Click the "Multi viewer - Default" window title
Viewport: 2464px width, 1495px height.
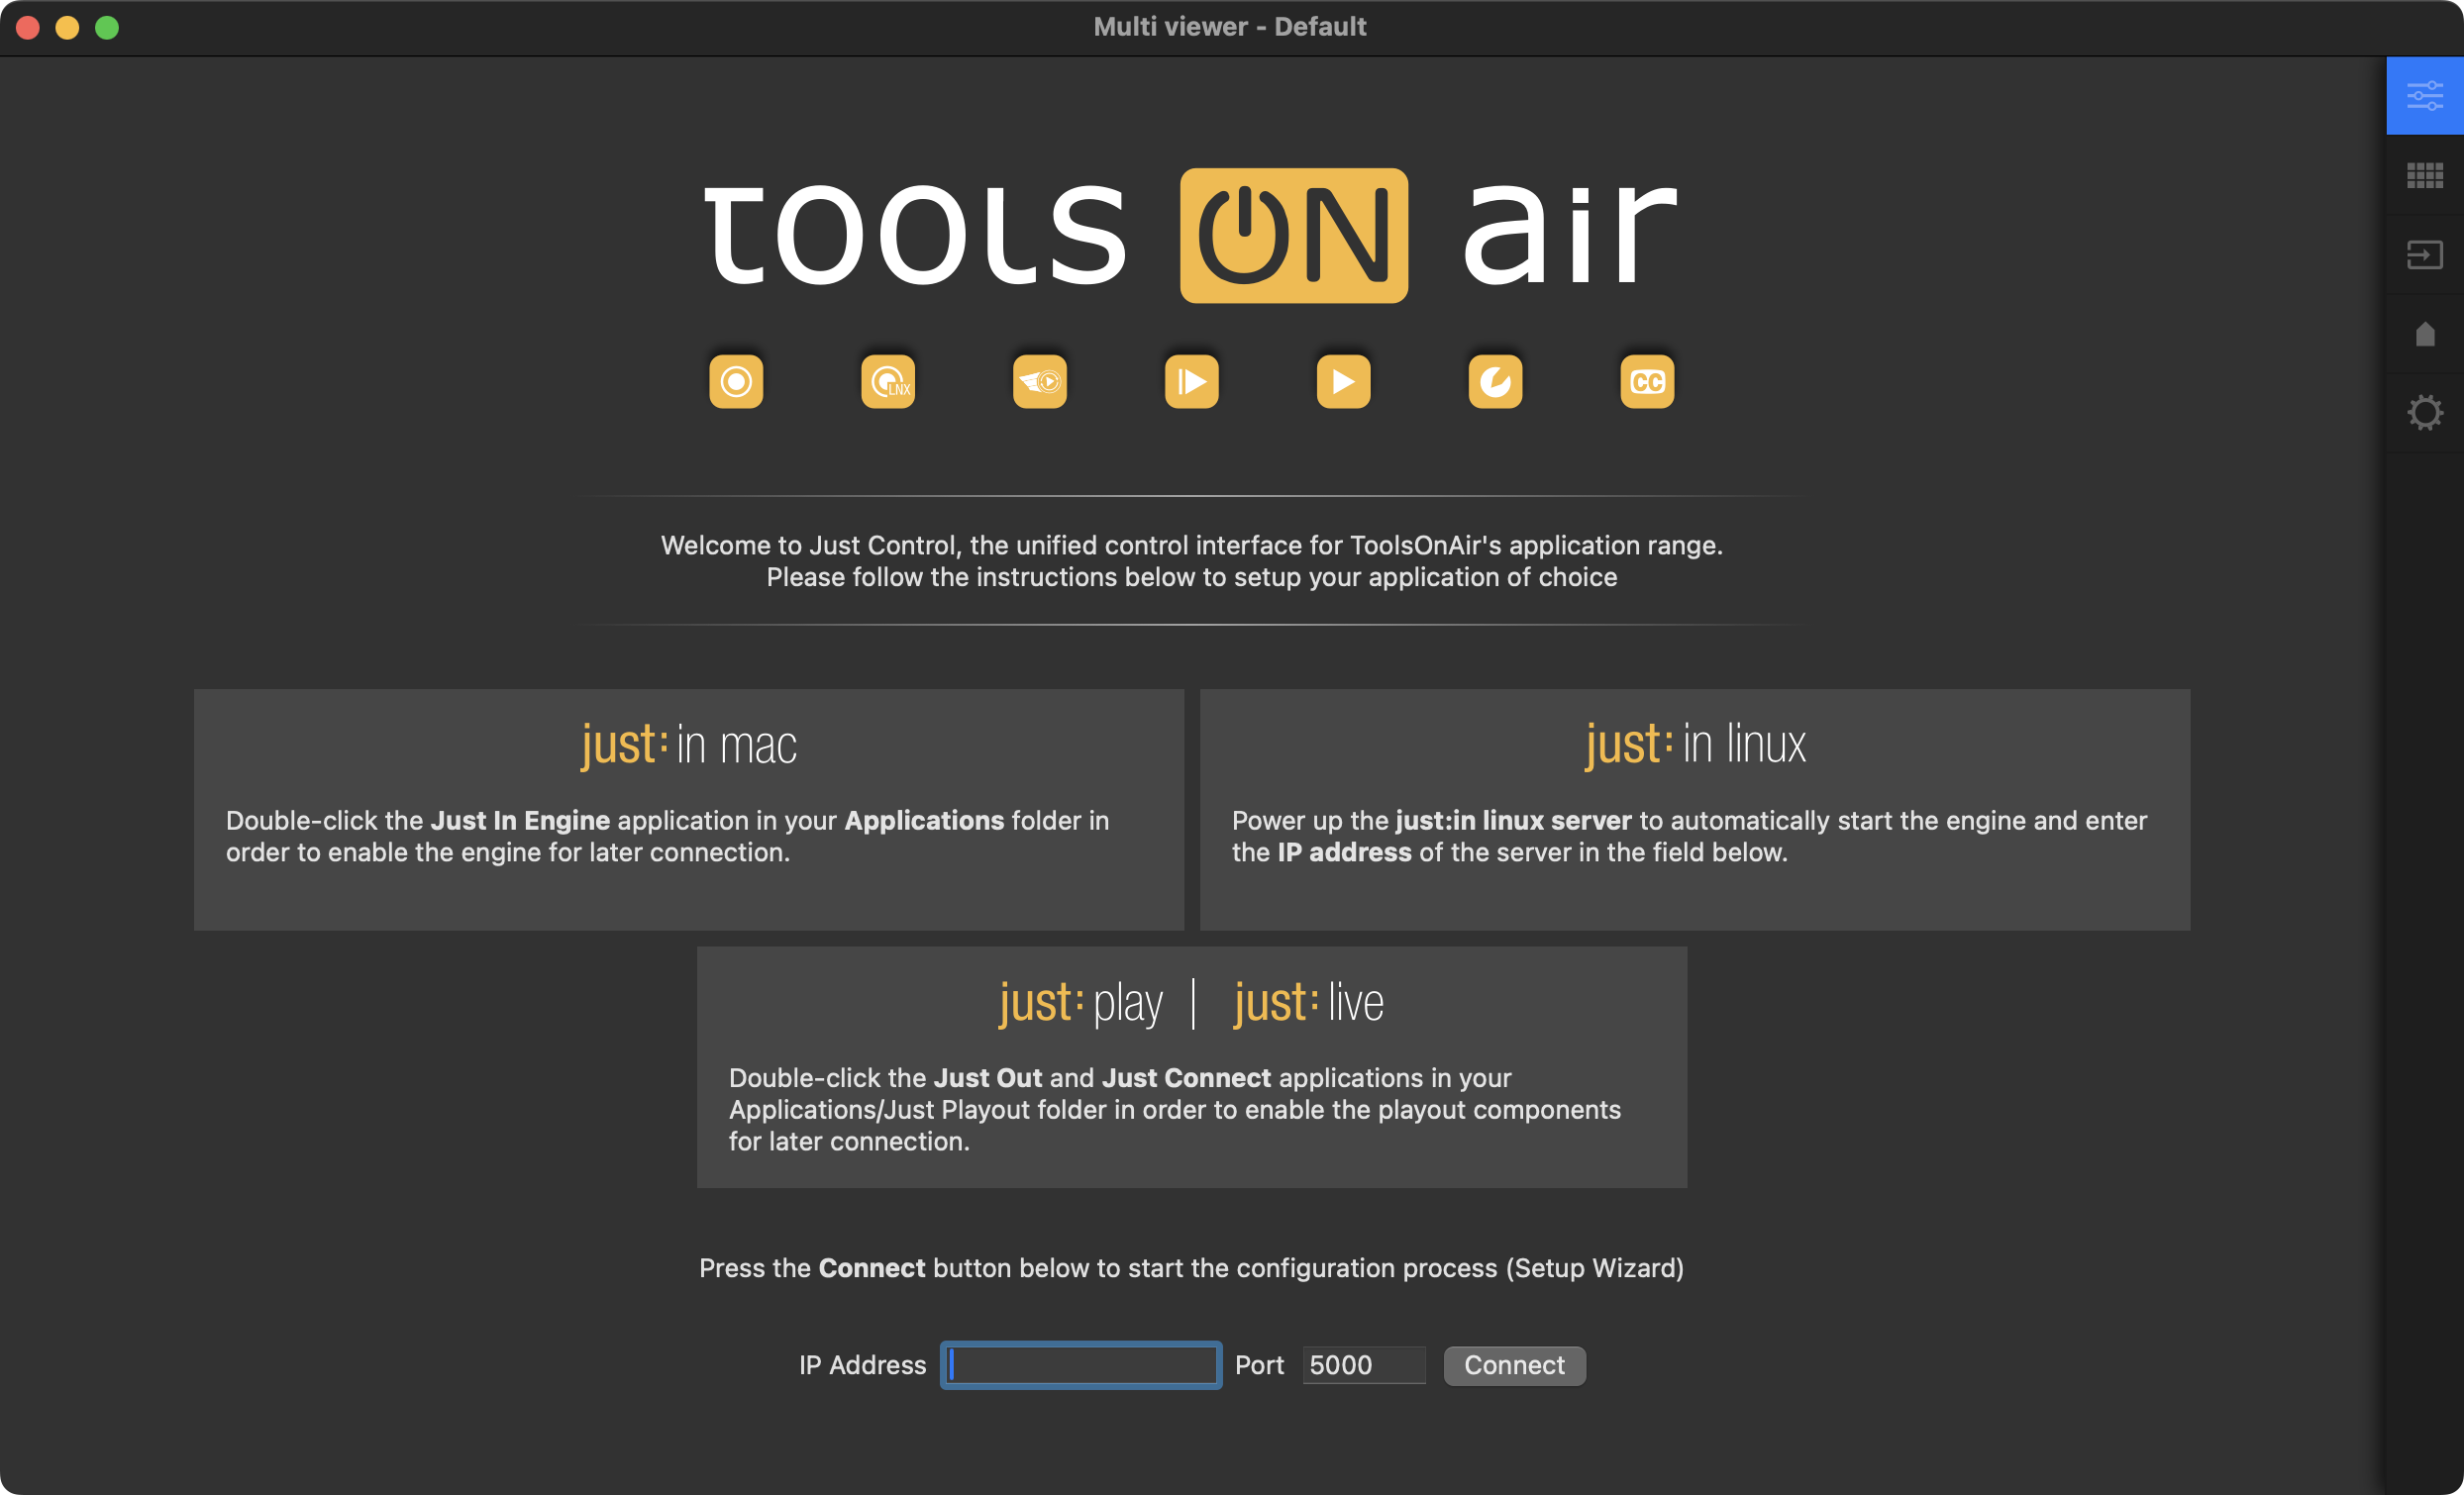pyautogui.click(x=1230, y=27)
